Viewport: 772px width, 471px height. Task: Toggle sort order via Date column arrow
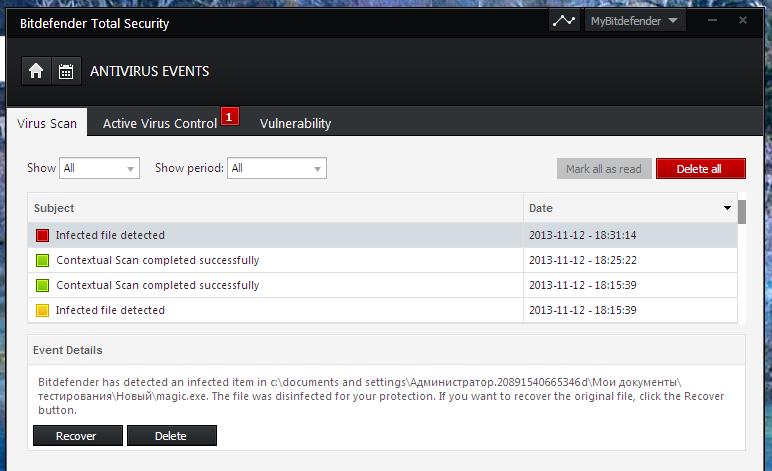pos(727,209)
